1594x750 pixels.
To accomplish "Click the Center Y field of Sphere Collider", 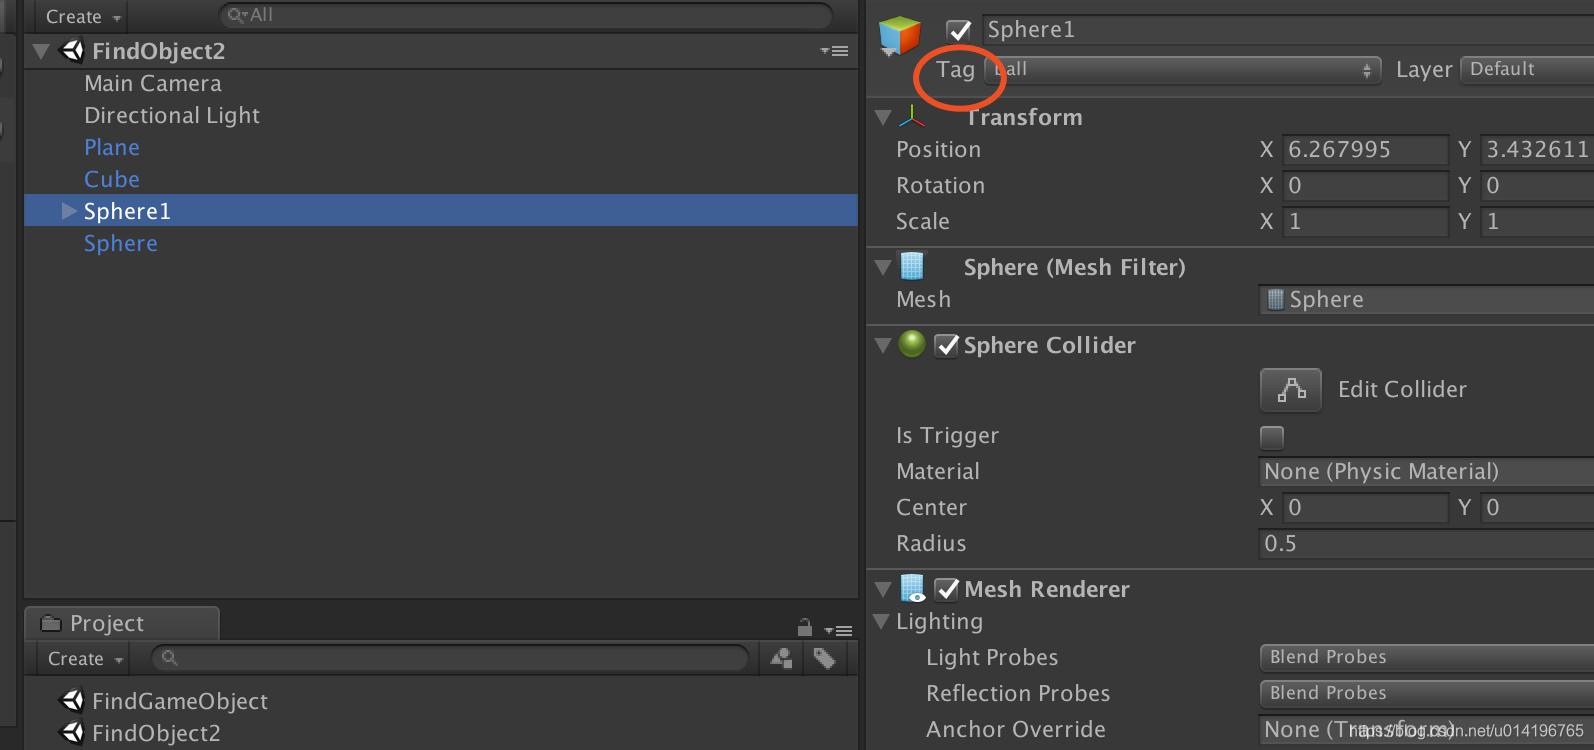I will coord(1537,507).
